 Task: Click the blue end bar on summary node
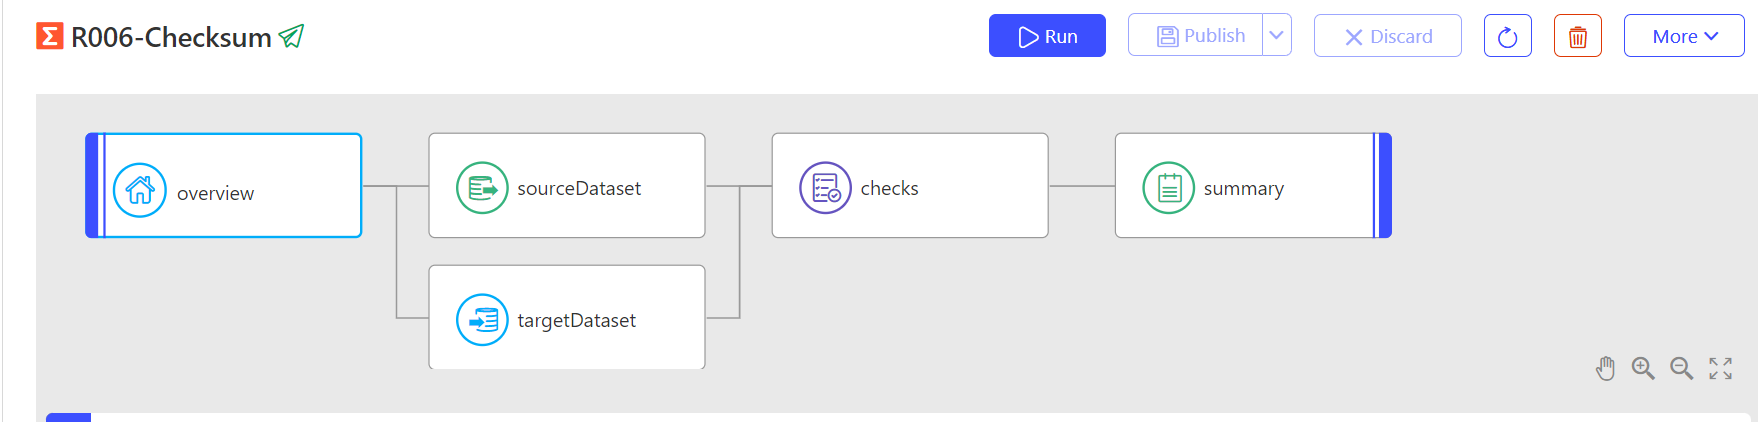tap(1383, 186)
